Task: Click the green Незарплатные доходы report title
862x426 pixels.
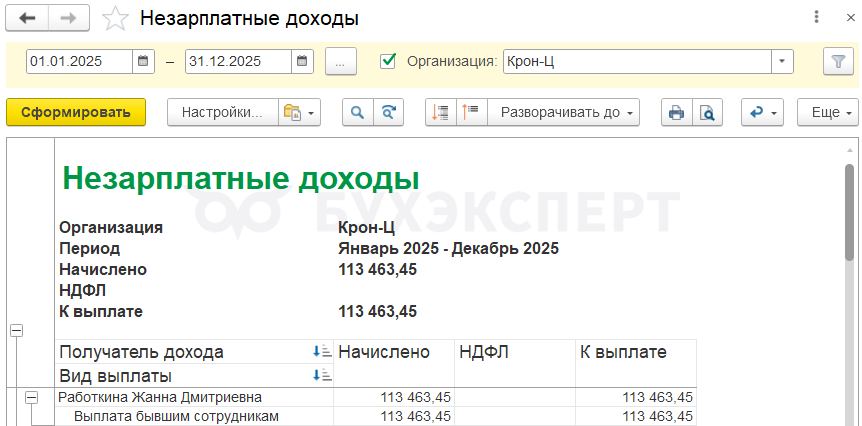Action: click(241, 178)
